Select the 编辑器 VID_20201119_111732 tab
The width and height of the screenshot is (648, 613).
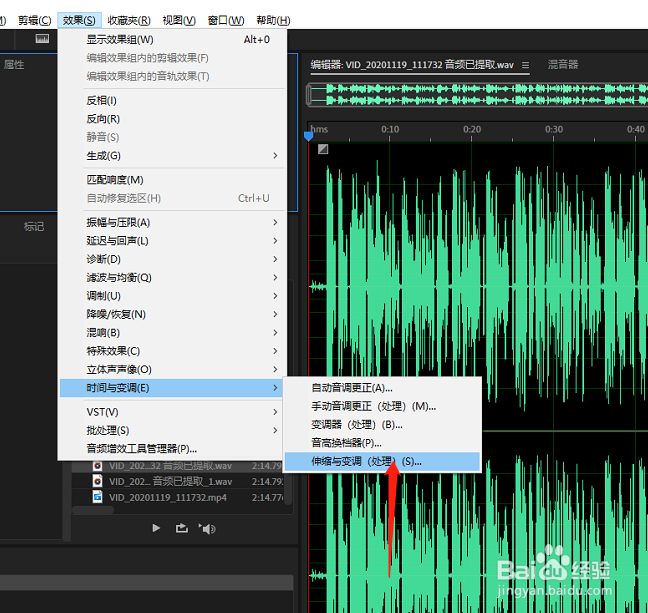click(x=412, y=65)
